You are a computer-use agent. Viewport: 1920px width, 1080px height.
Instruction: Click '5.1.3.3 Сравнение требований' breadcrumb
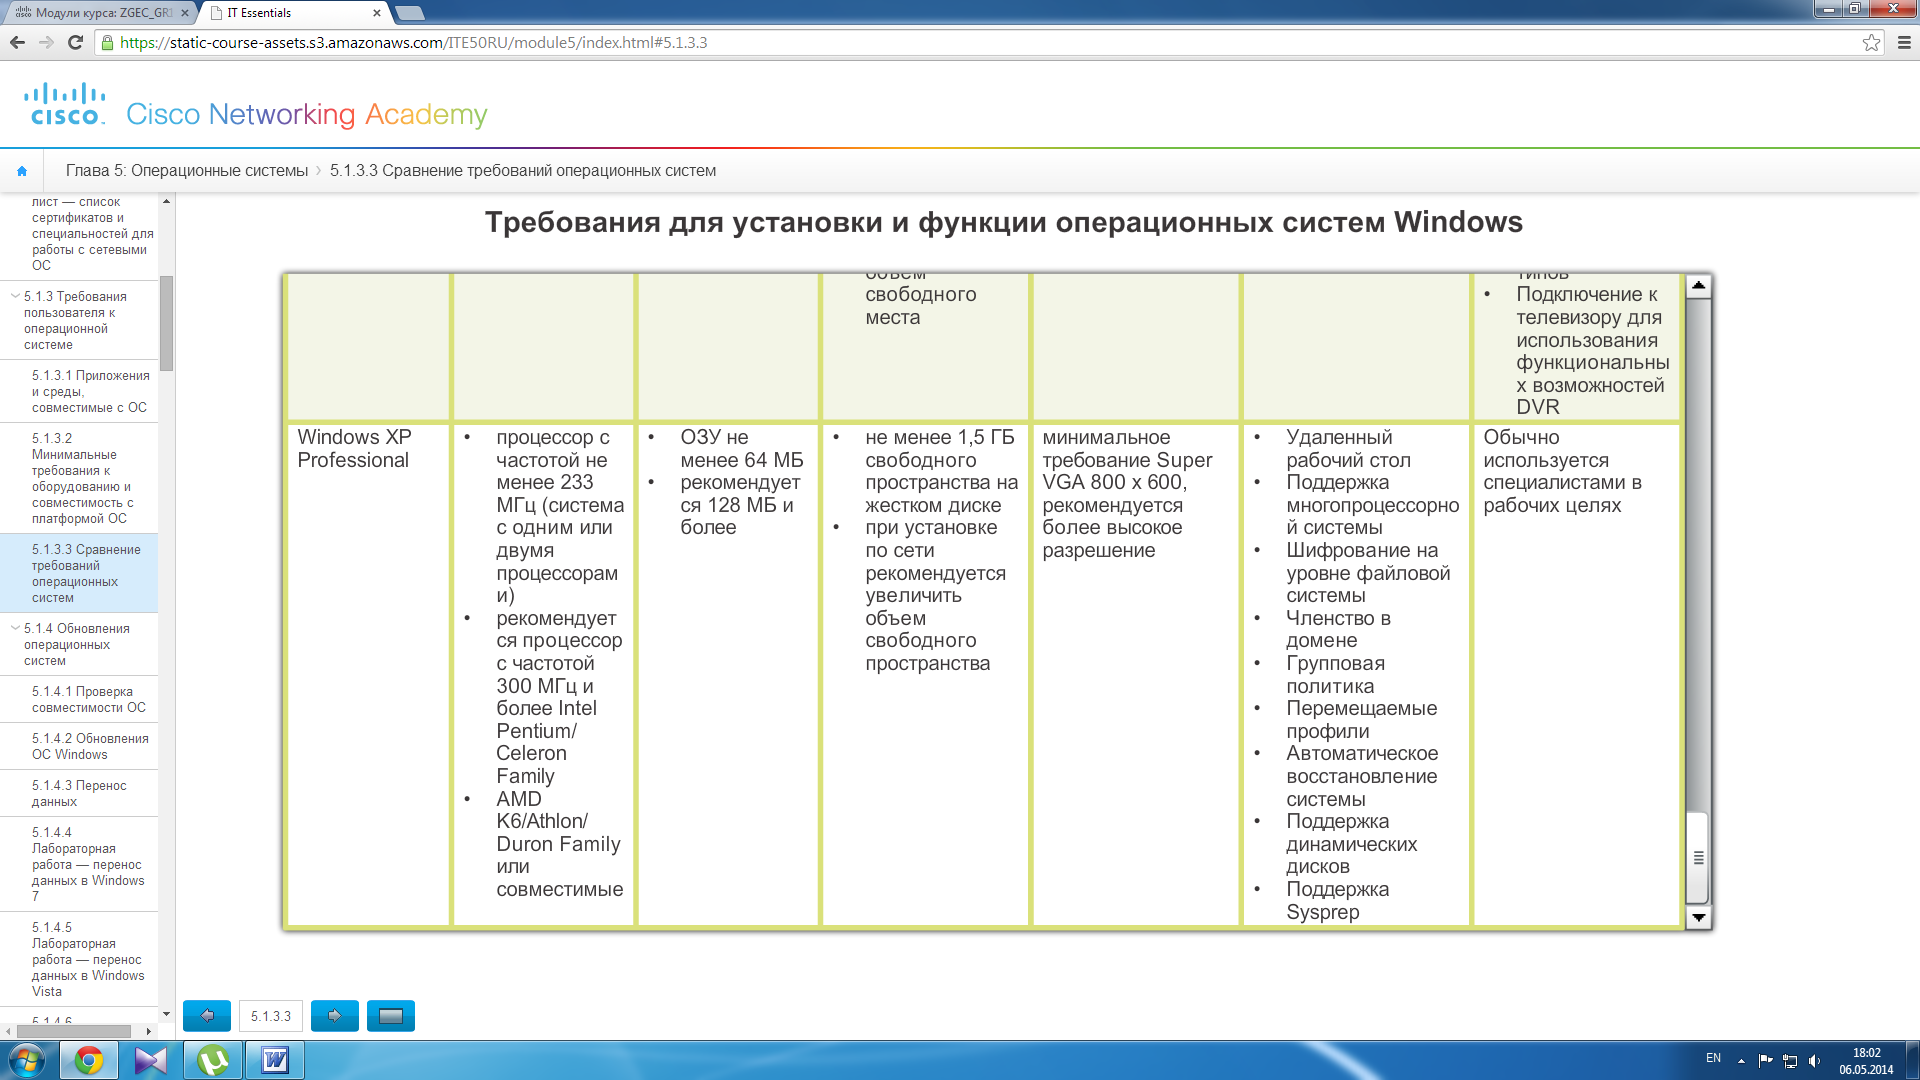pyautogui.click(x=523, y=171)
